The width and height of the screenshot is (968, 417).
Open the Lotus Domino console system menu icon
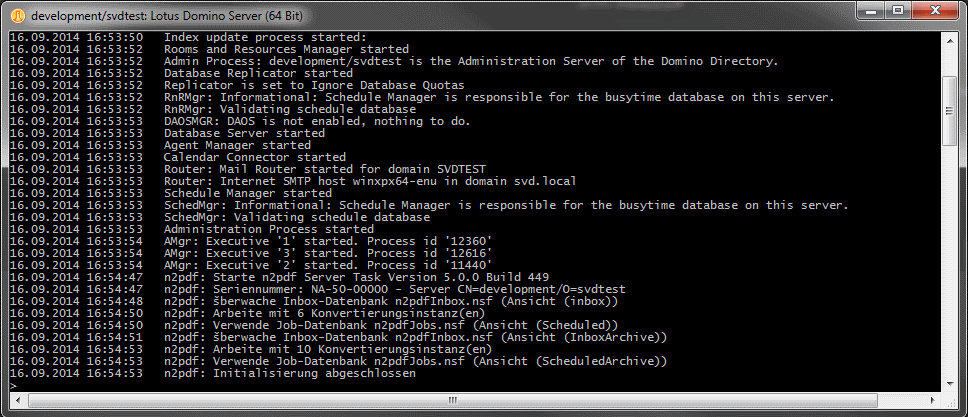[18, 15]
